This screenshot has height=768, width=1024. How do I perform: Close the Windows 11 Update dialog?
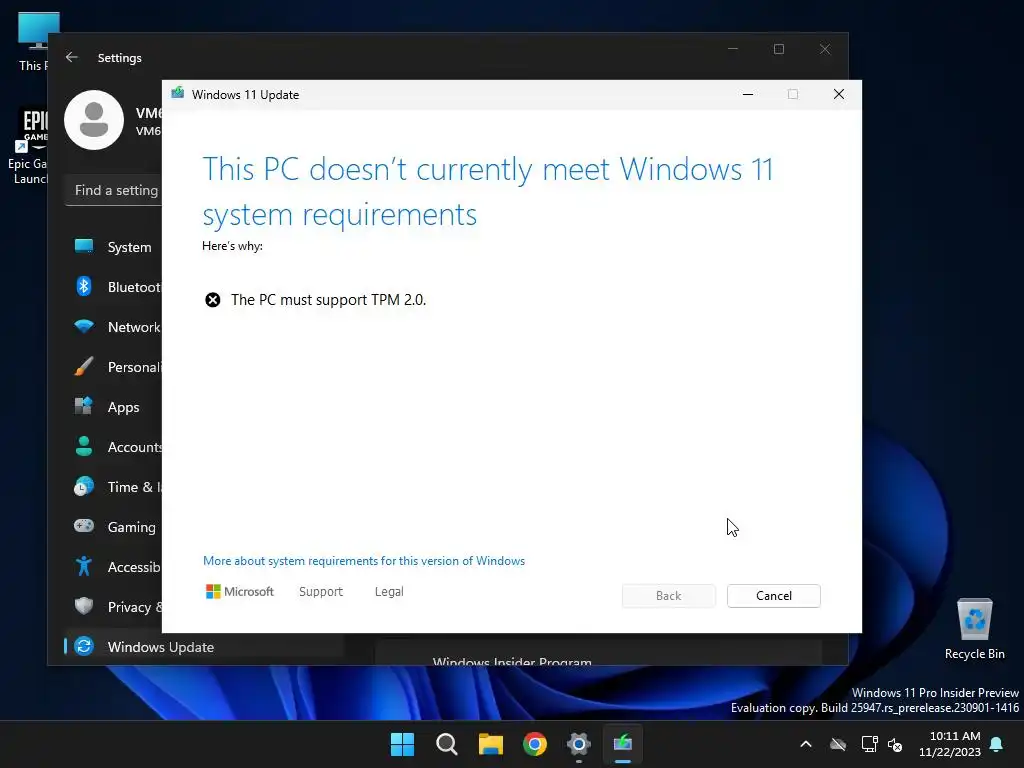(839, 94)
